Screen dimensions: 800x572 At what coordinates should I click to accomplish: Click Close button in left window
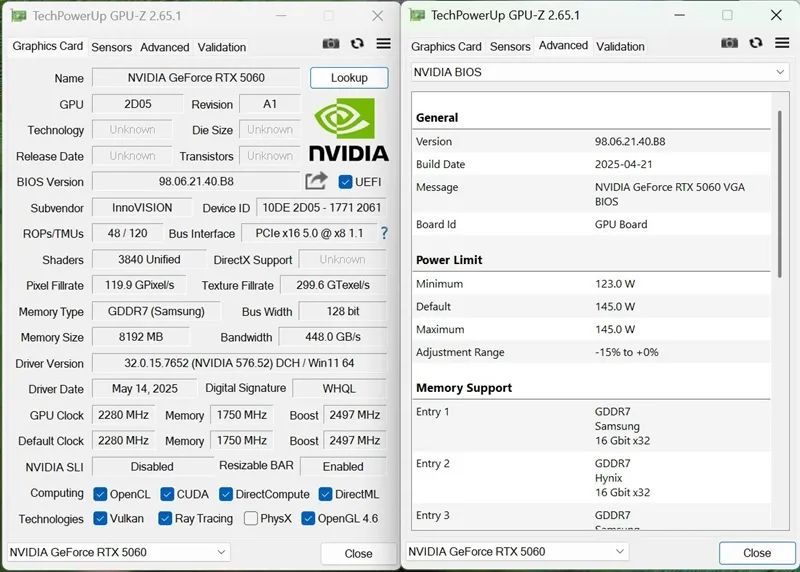coord(358,554)
